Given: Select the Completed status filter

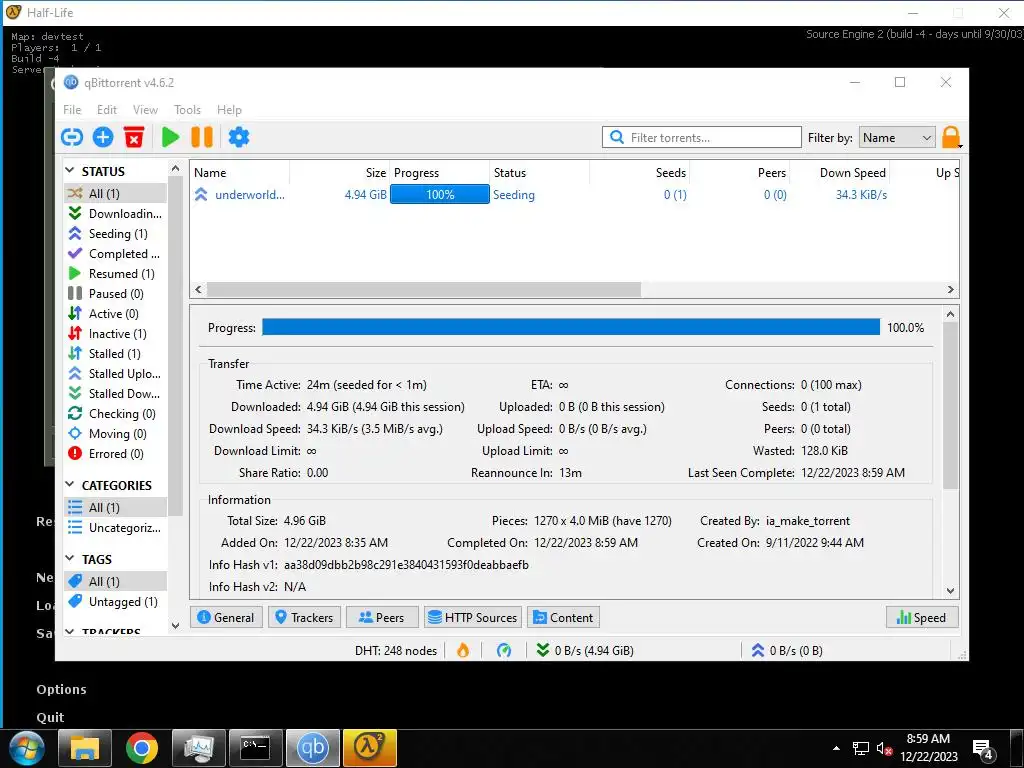Looking at the screenshot, I should 115,253.
